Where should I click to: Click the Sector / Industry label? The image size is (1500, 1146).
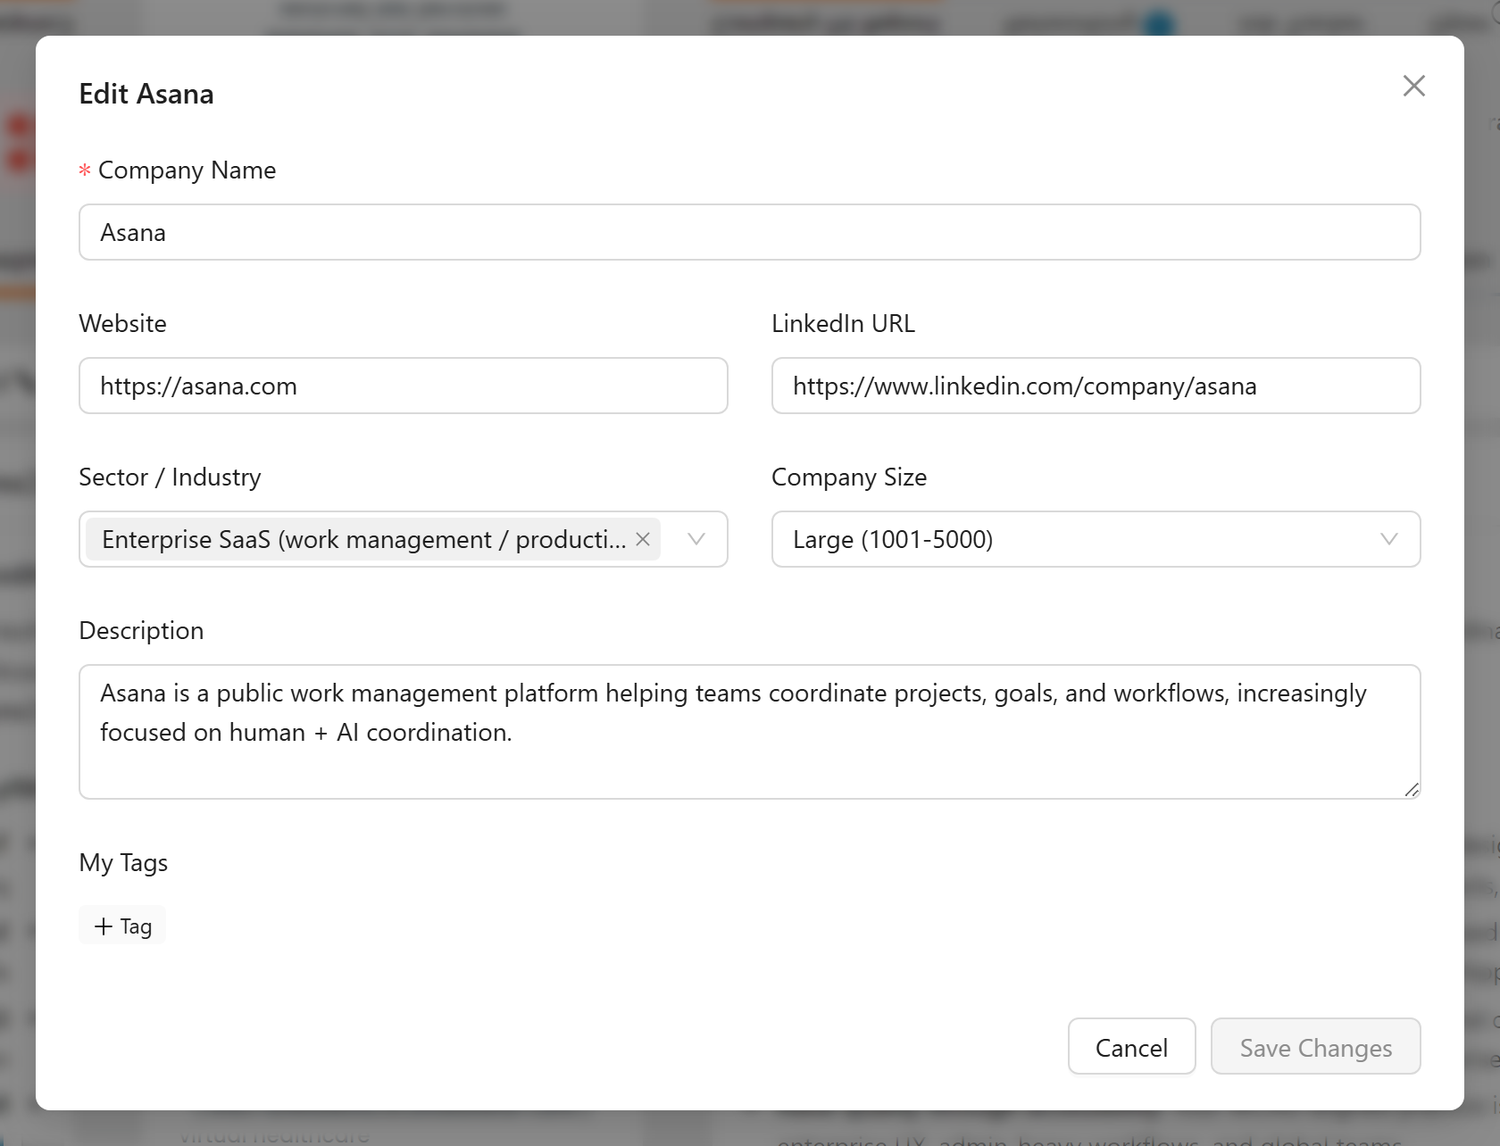[170, 477]
